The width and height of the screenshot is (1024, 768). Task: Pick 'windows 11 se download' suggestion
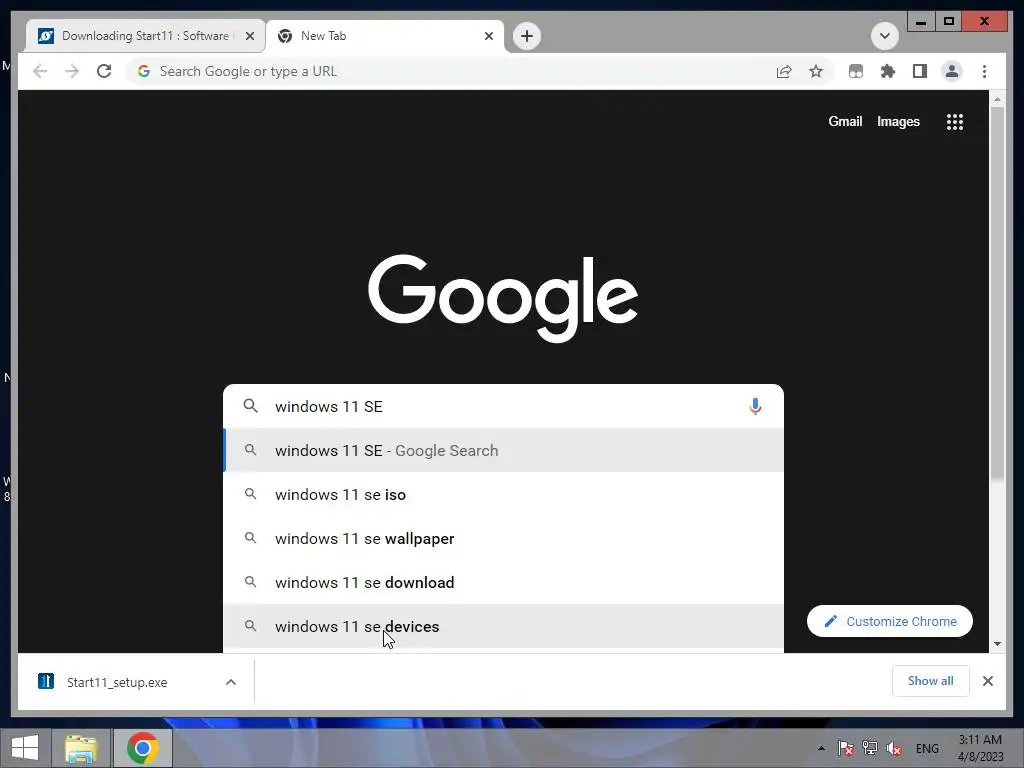503,582
